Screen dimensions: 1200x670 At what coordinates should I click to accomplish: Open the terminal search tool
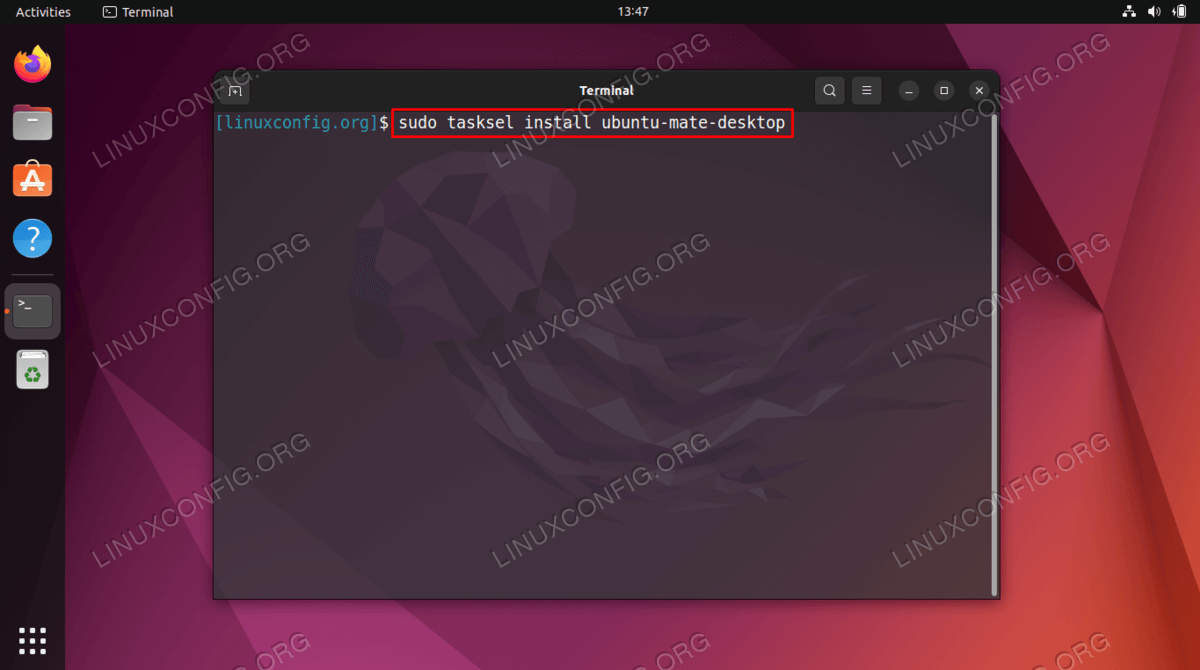pos(829,91)
